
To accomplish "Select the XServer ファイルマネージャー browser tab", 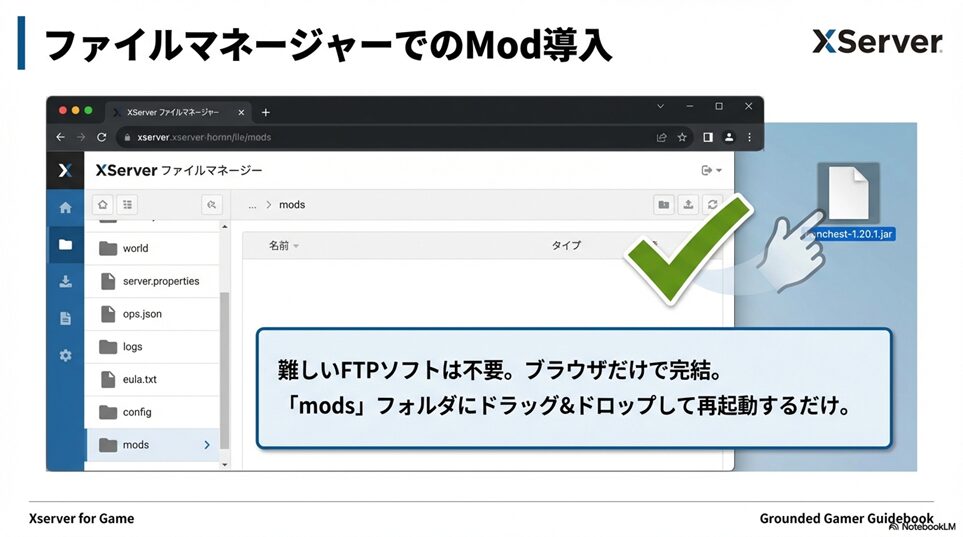I will (x=172, y=112).
